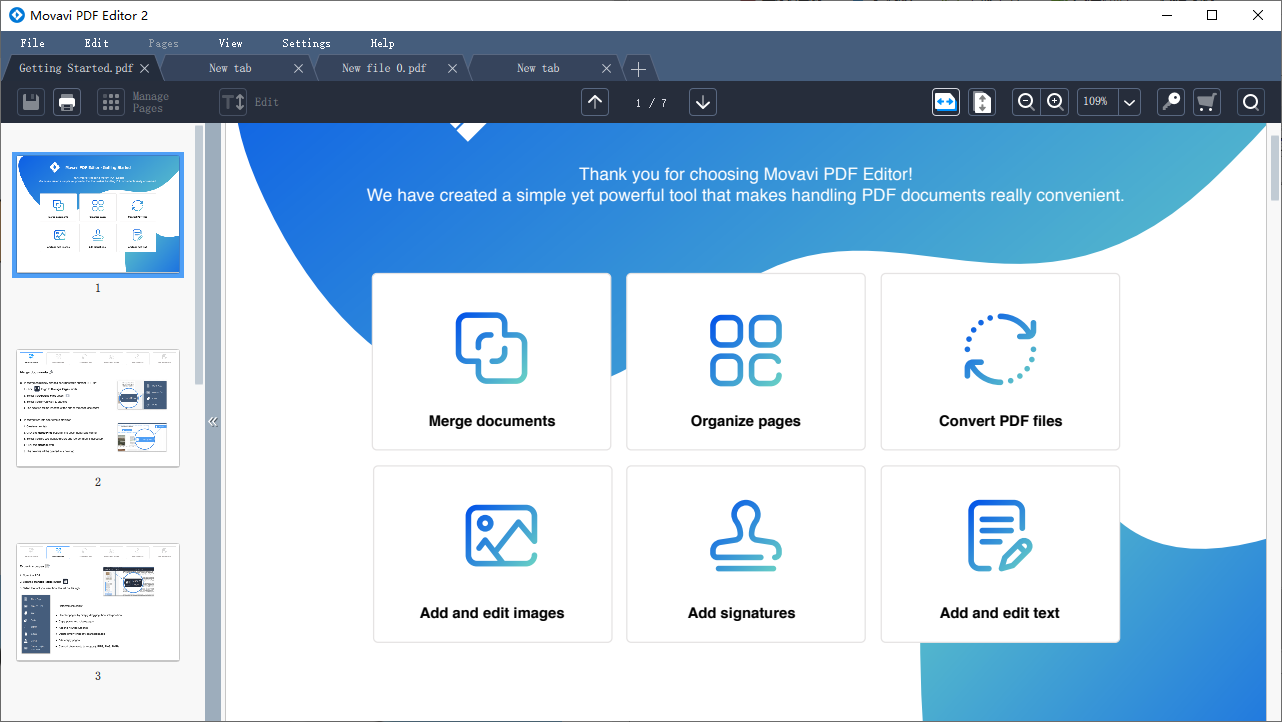1282x722 pixels.
Task: Close the New file 0.pdf tab
Action: [453, 68]
